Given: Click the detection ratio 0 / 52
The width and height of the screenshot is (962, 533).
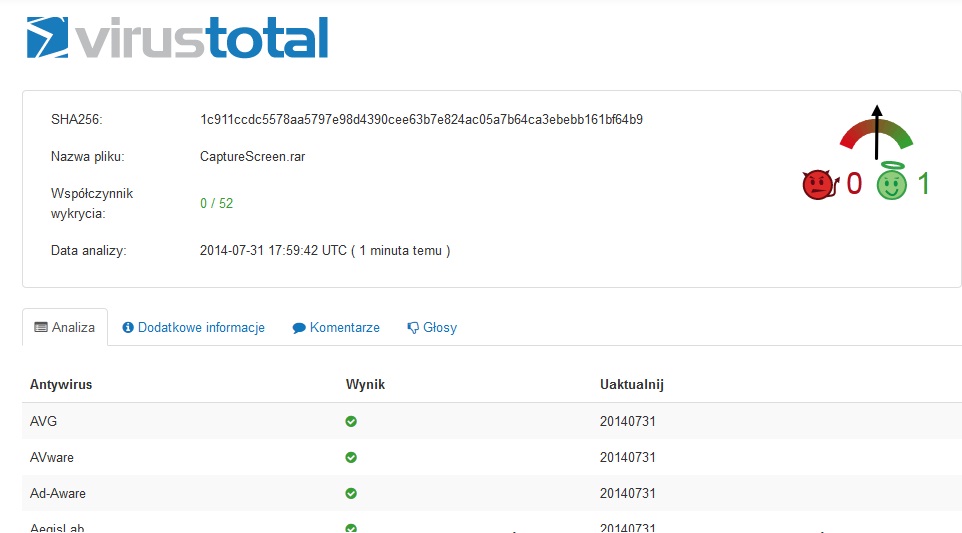Looking at the screenshot, I should click(x=217, y=204).
